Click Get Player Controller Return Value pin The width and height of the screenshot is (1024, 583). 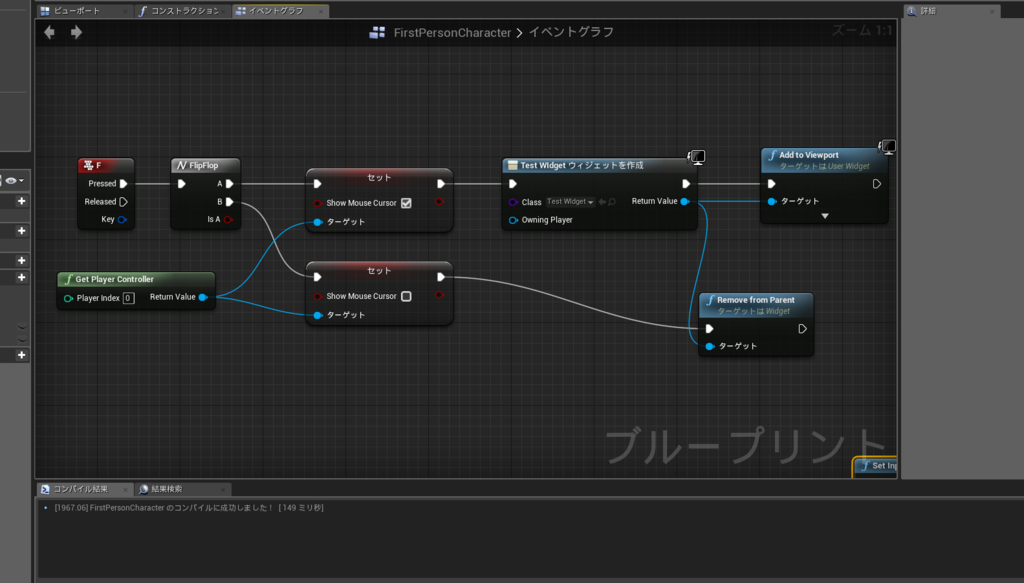click(x=203, y=297)
